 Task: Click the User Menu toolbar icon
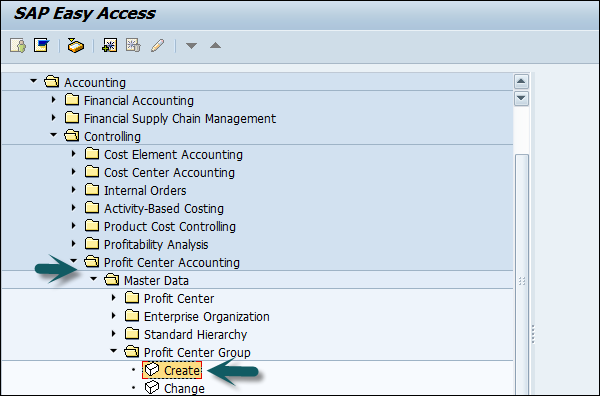pos(18,46)
